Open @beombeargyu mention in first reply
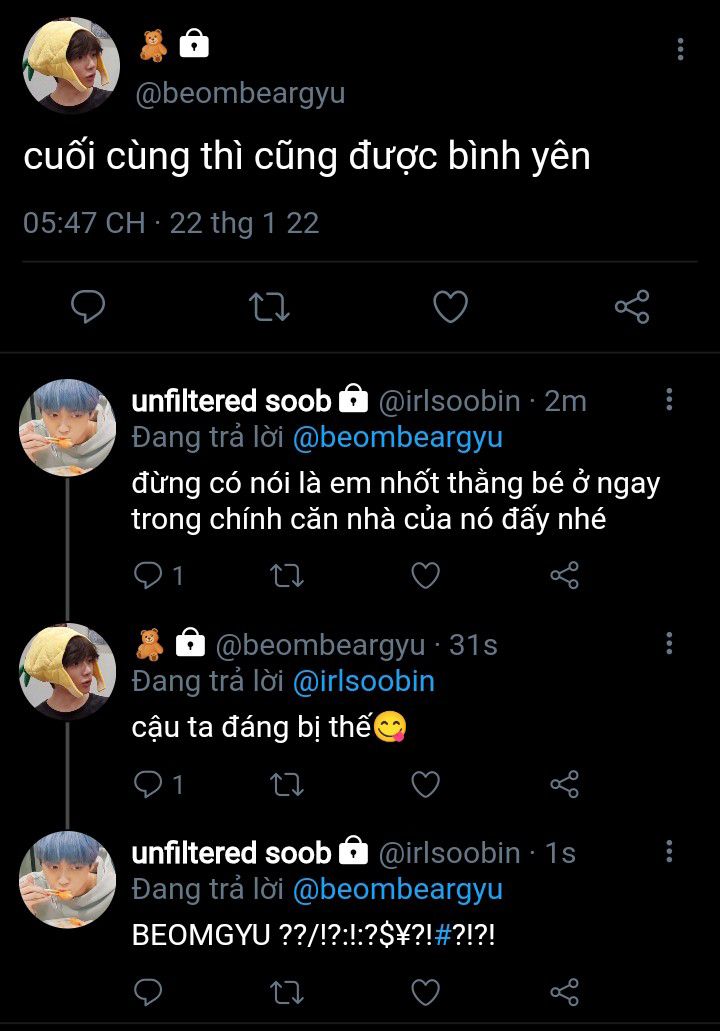720x1031 pixels. coord(397,437)
